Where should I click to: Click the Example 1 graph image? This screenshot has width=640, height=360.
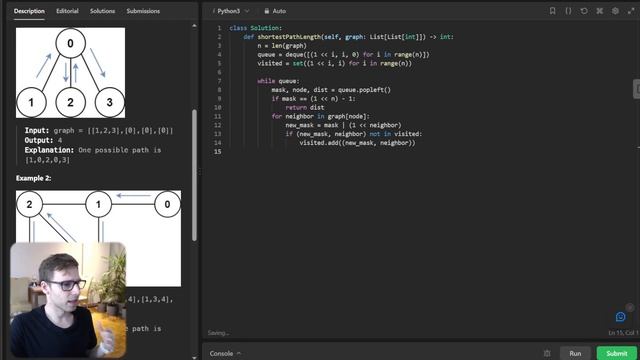(71, 73)
